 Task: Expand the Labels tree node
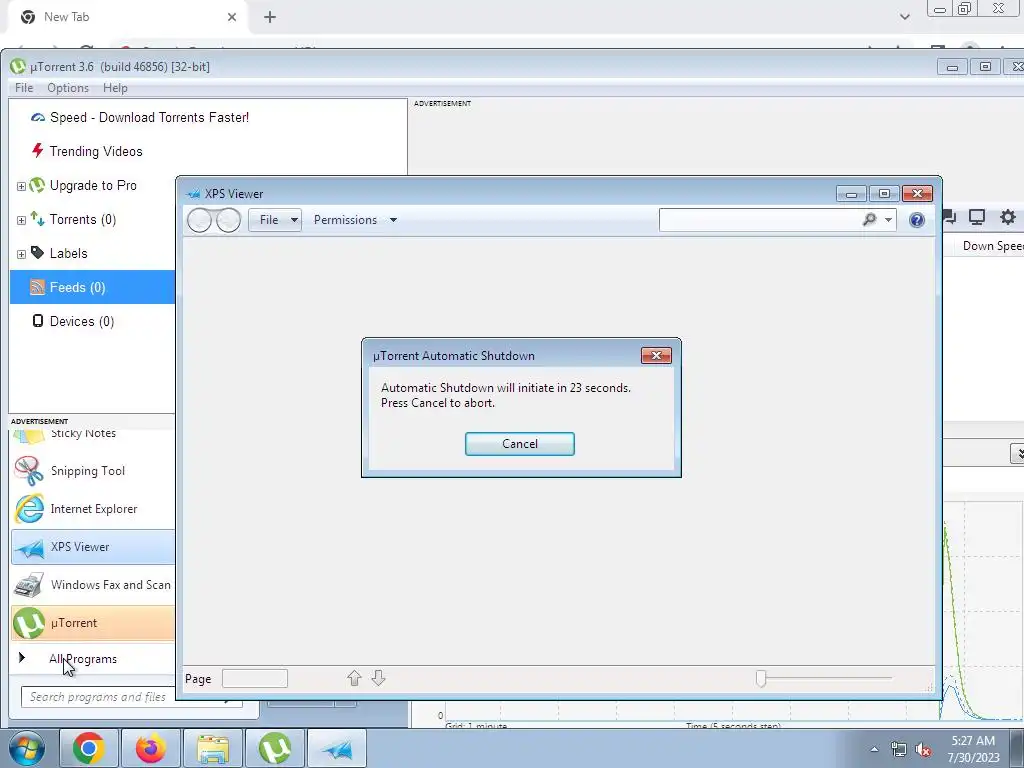coord(21,254)
